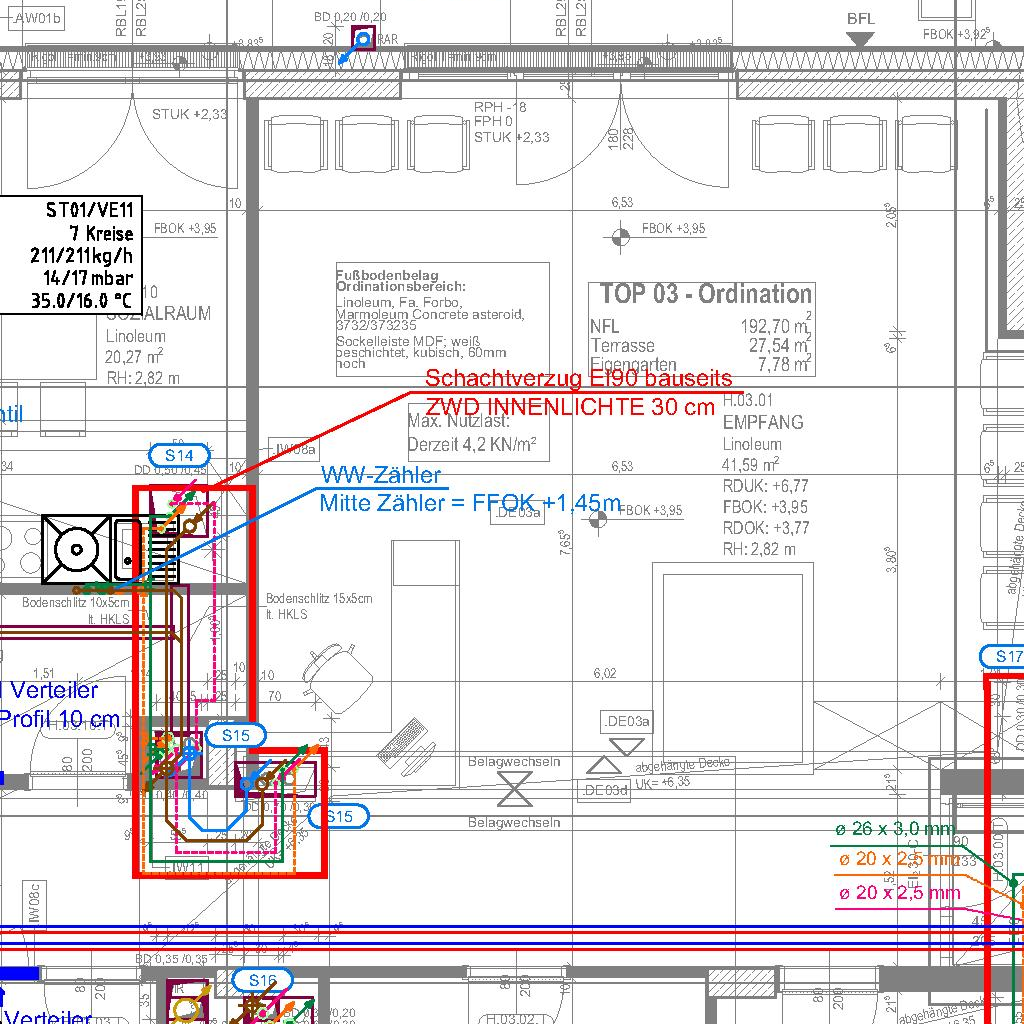1024x1024 pixels.
Task: Click the 'FBOK: +3,95' room value
Action: (x=765, y=507)
